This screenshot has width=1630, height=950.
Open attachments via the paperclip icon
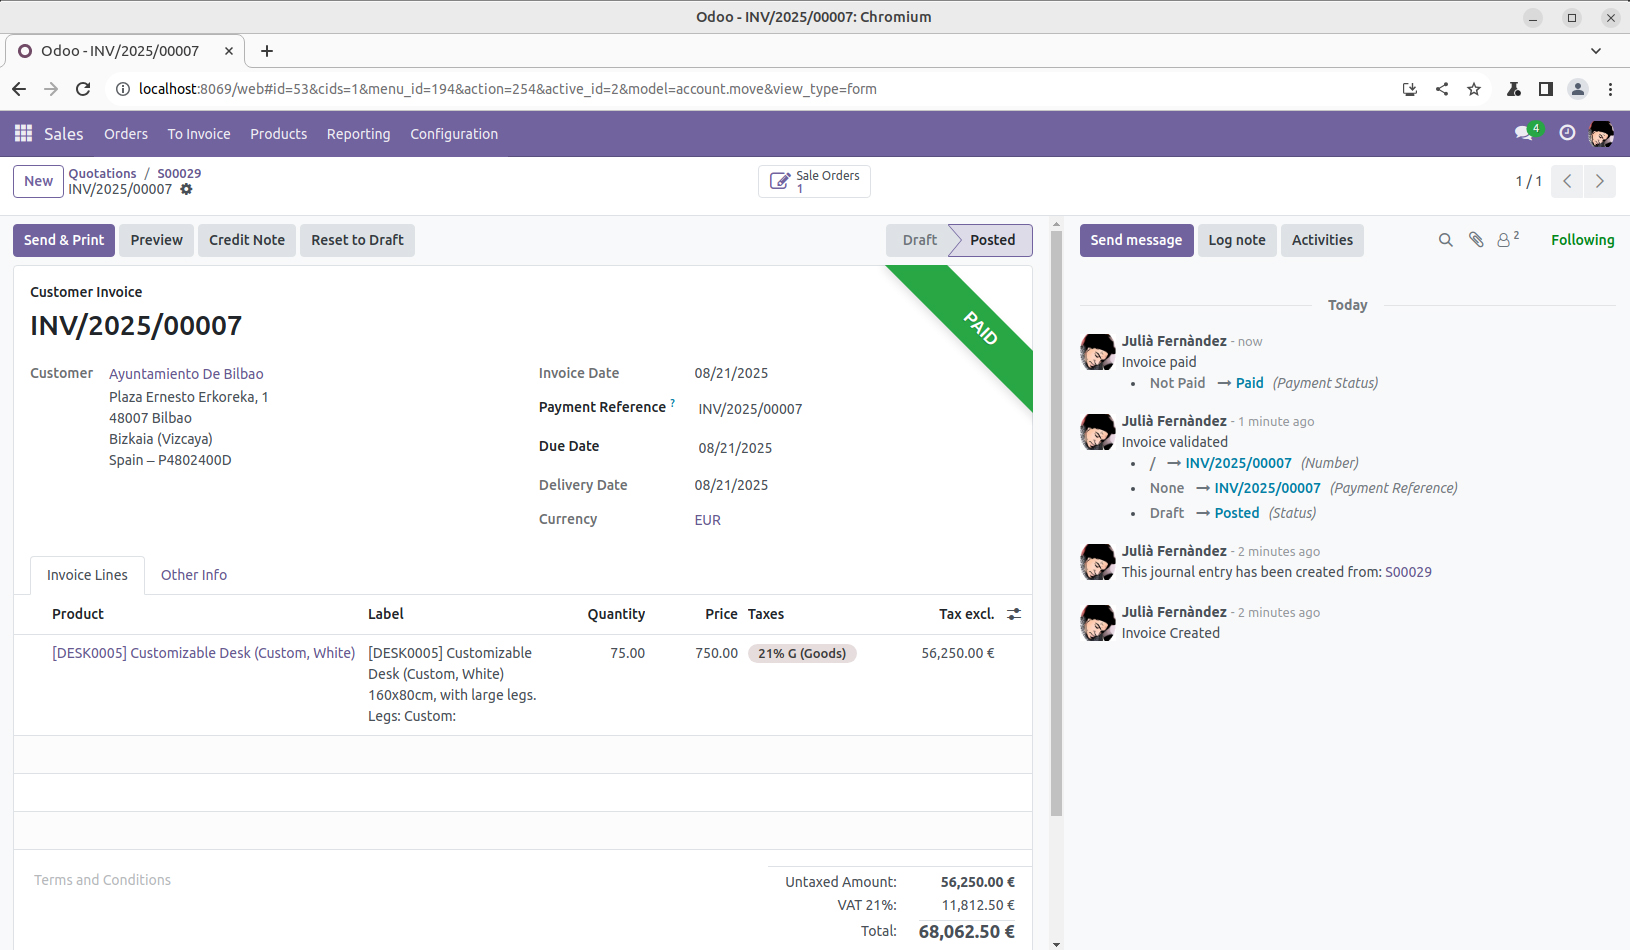(1475, 240)
